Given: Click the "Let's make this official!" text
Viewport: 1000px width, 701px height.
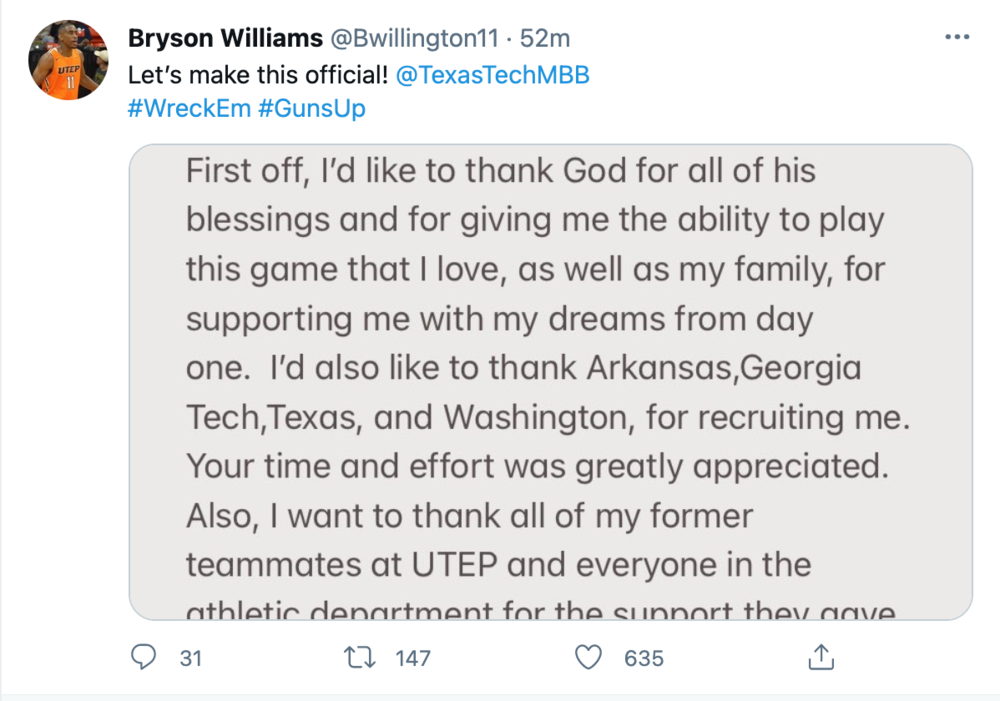Looking at the screenshot, I should pyautogui.click(x=257, y=76).
